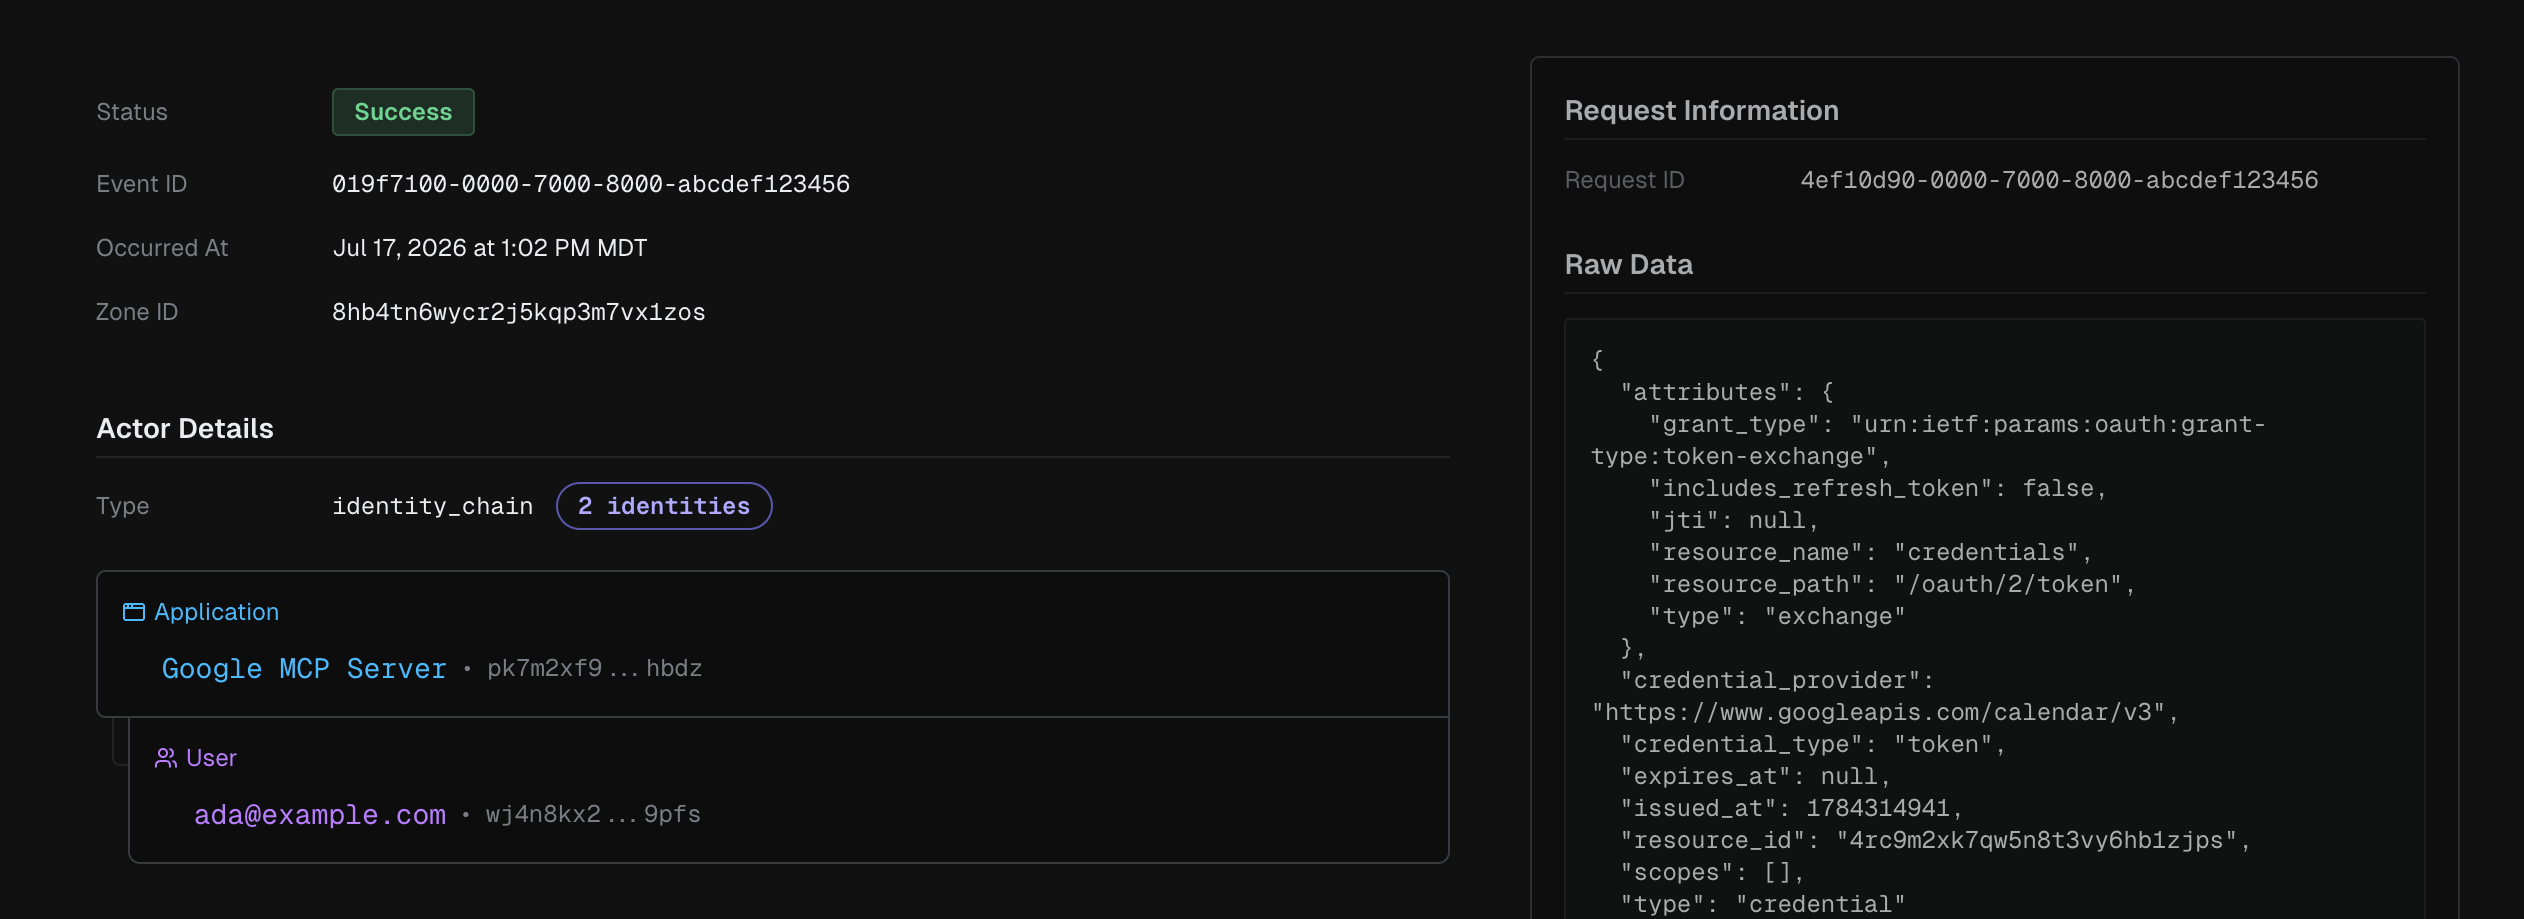
Task: Click the "expires_at": null line
Action: pyautogui.click(x=1755, y=776)
